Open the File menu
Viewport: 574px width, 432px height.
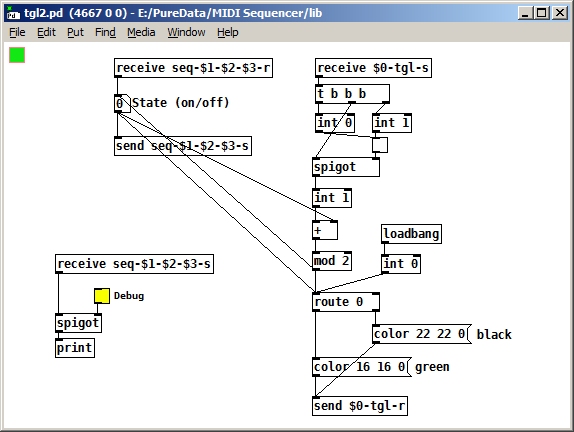pos(17,32)
